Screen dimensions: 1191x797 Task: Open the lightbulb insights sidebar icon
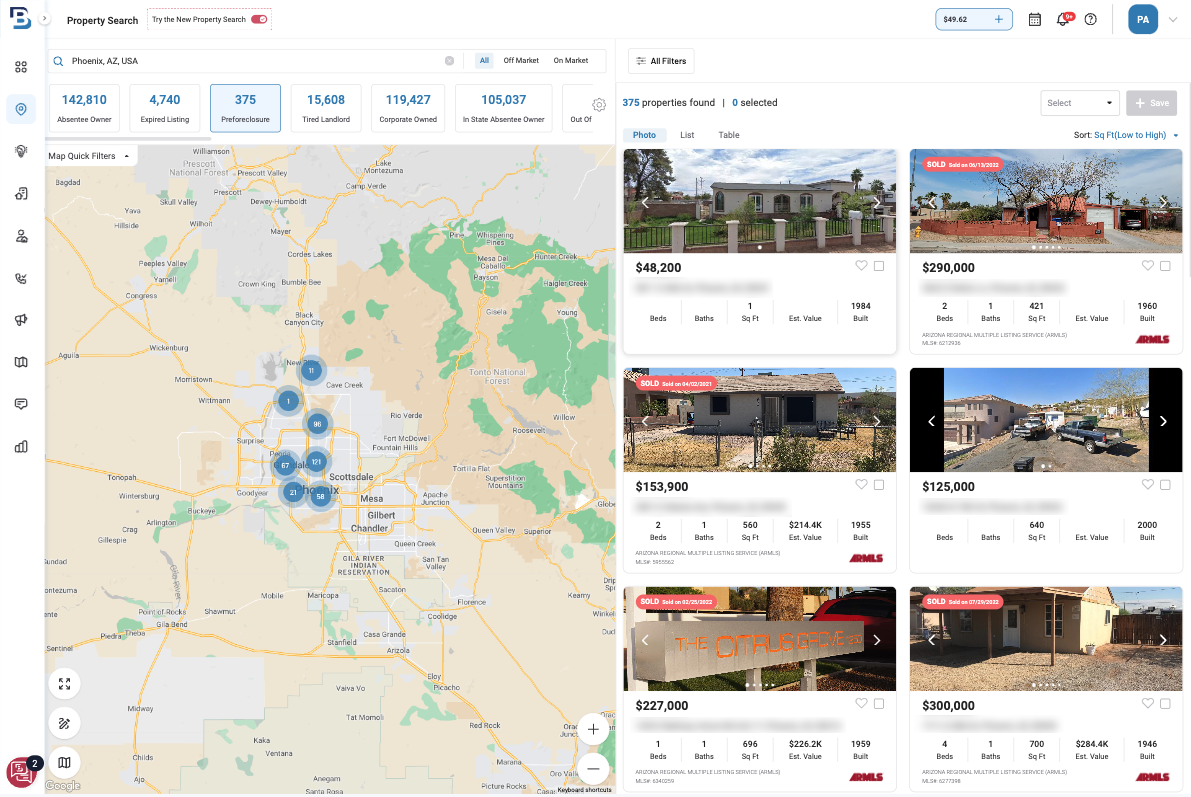click(x=21, y=151)
